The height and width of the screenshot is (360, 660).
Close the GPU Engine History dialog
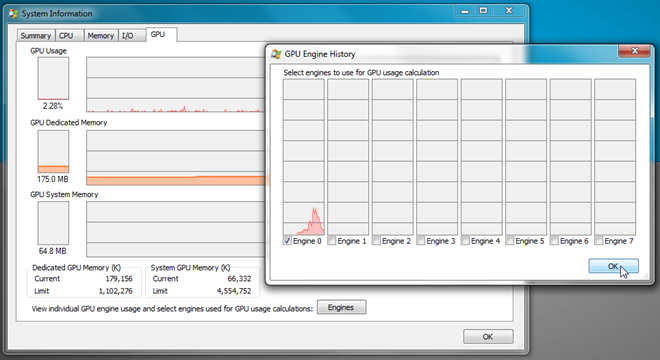[635, 51]
